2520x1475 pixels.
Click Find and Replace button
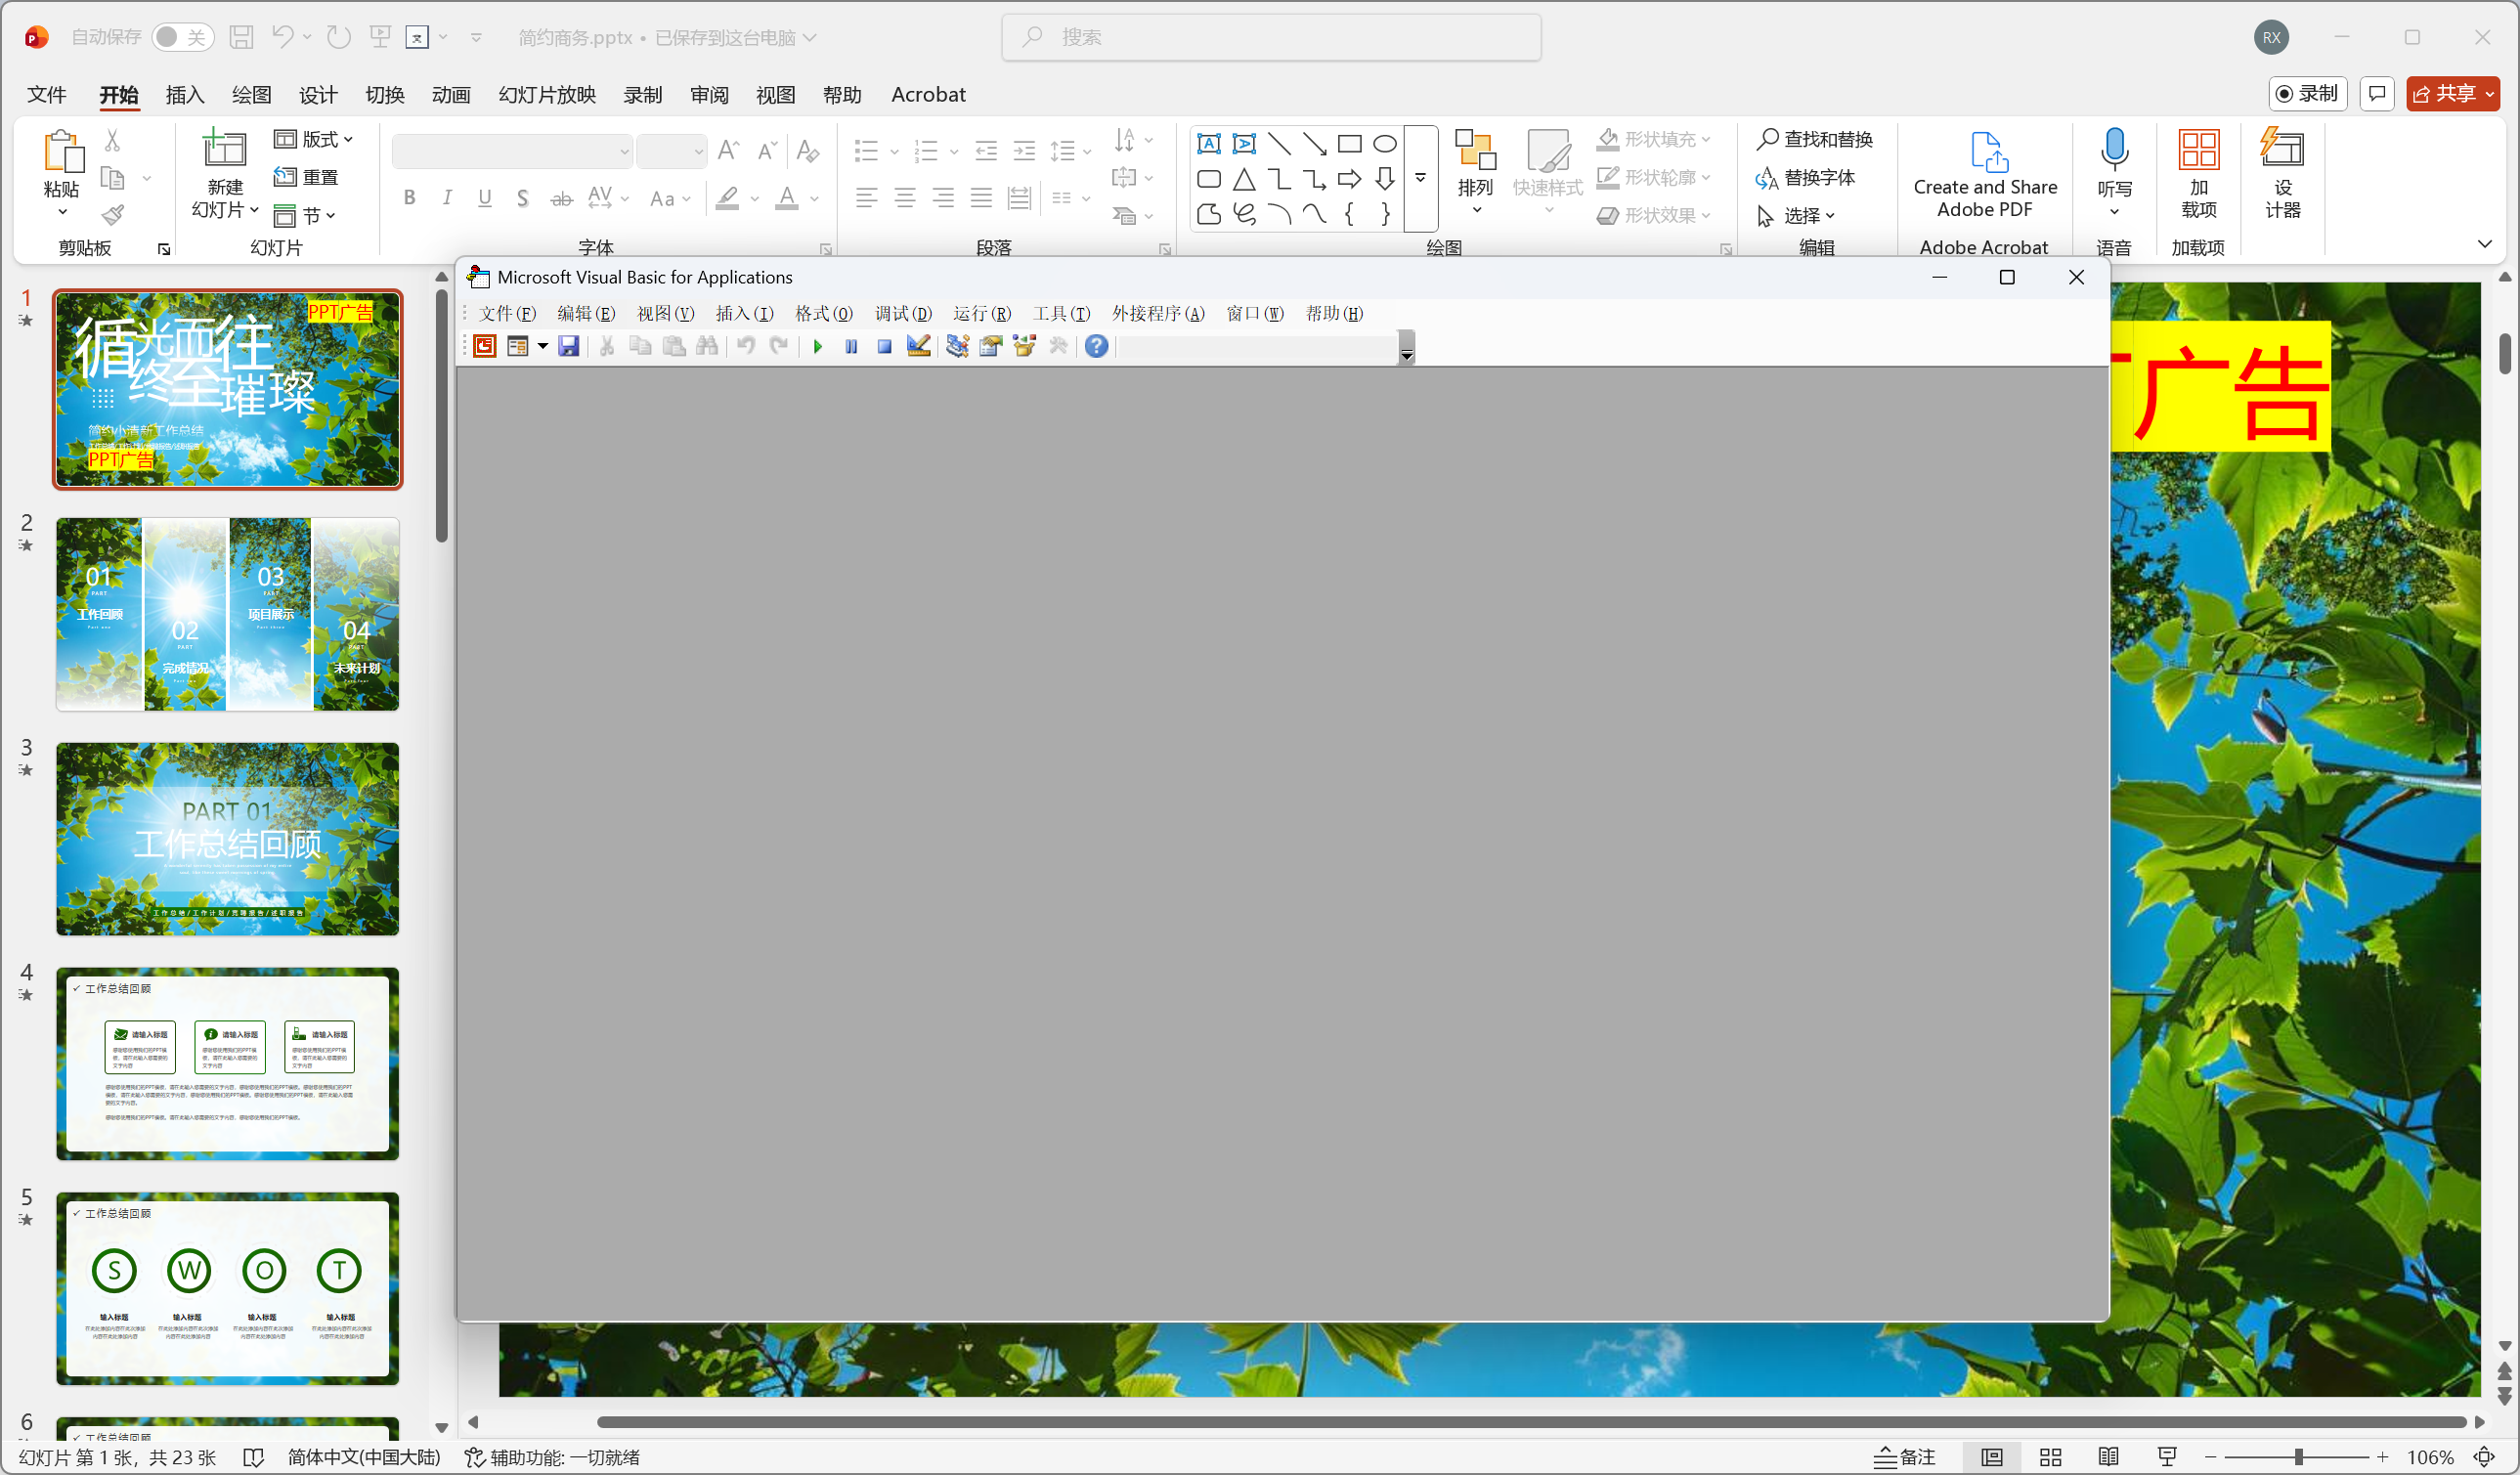pyautogui.click(x=1815, y=139)
